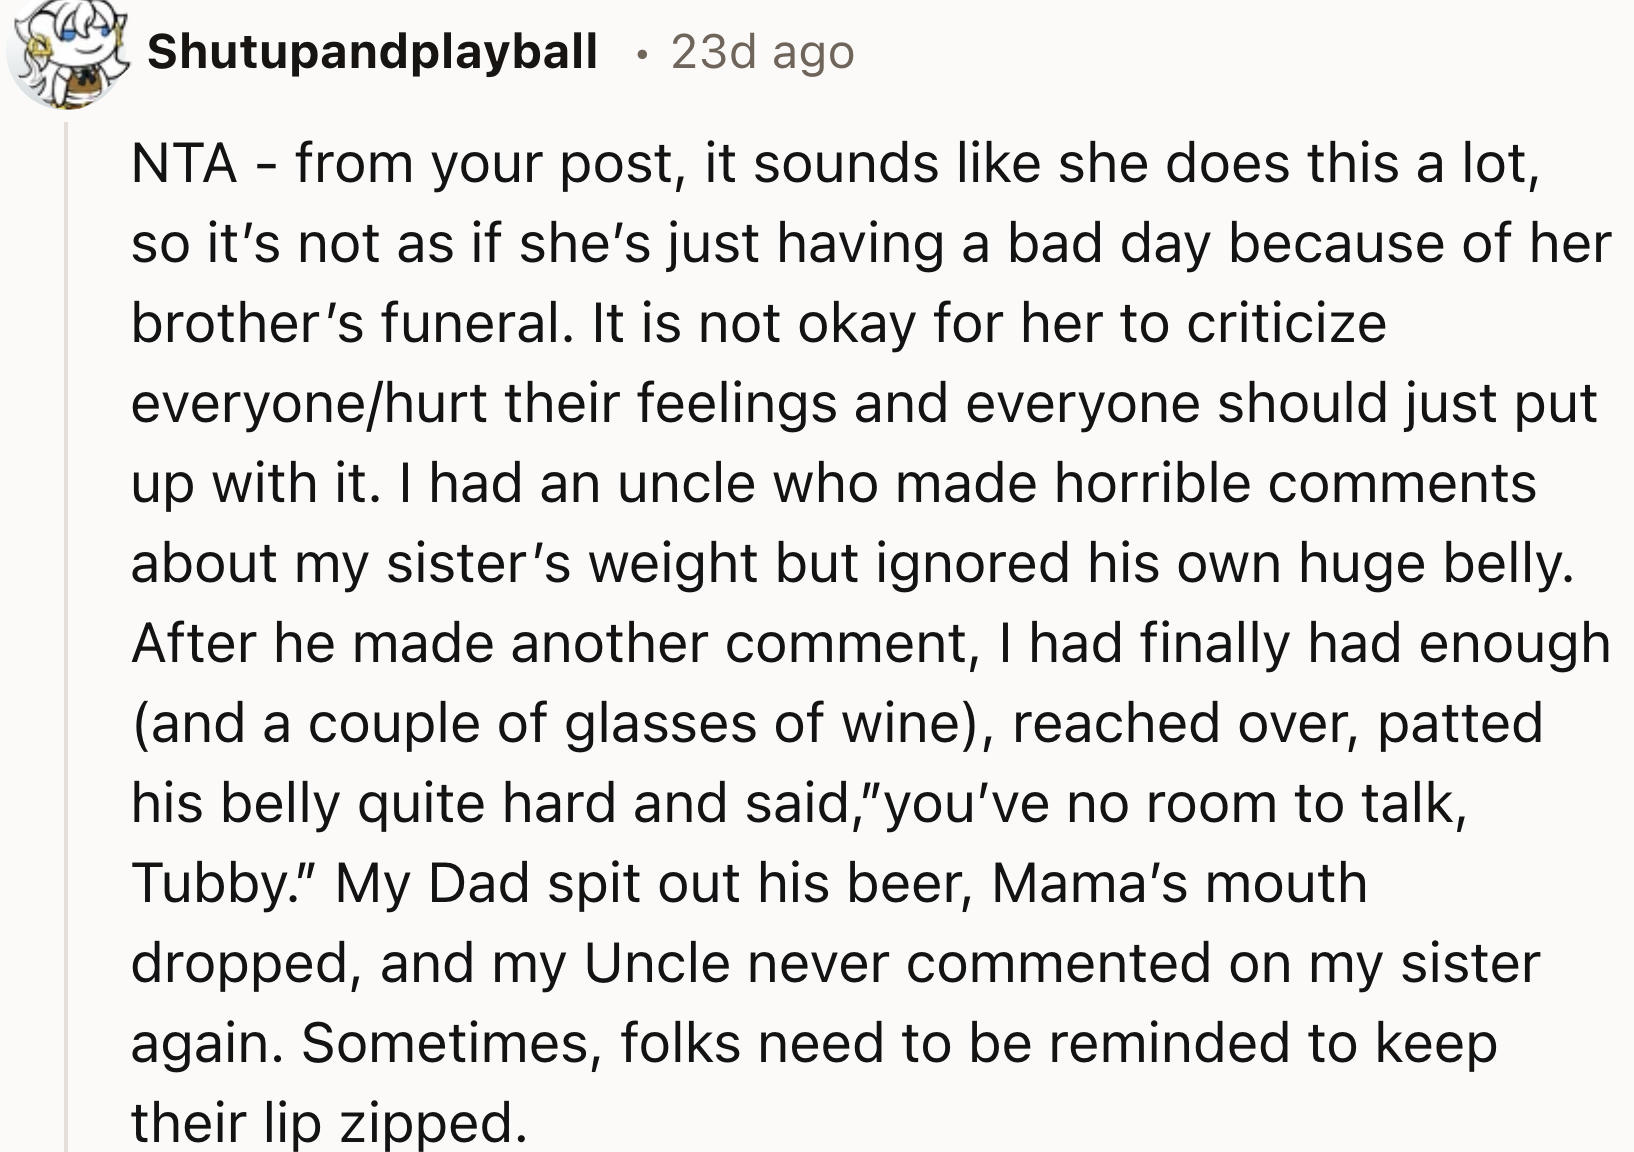Click the word "criticize" in the comment
The image size is (1634, 1152).
(x=1286, y=324)
